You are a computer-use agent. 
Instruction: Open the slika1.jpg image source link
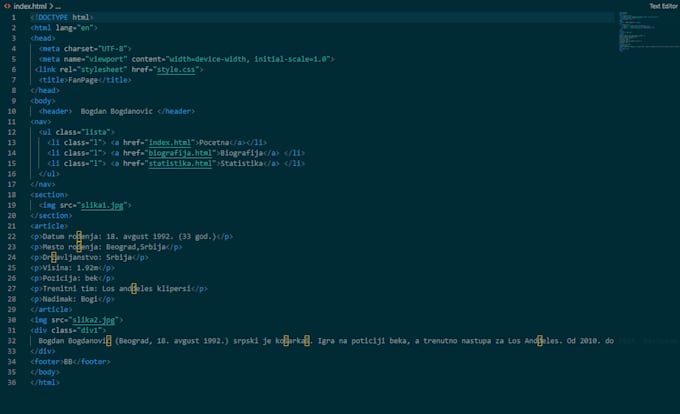pyautogui.click(x=102, y=205)
